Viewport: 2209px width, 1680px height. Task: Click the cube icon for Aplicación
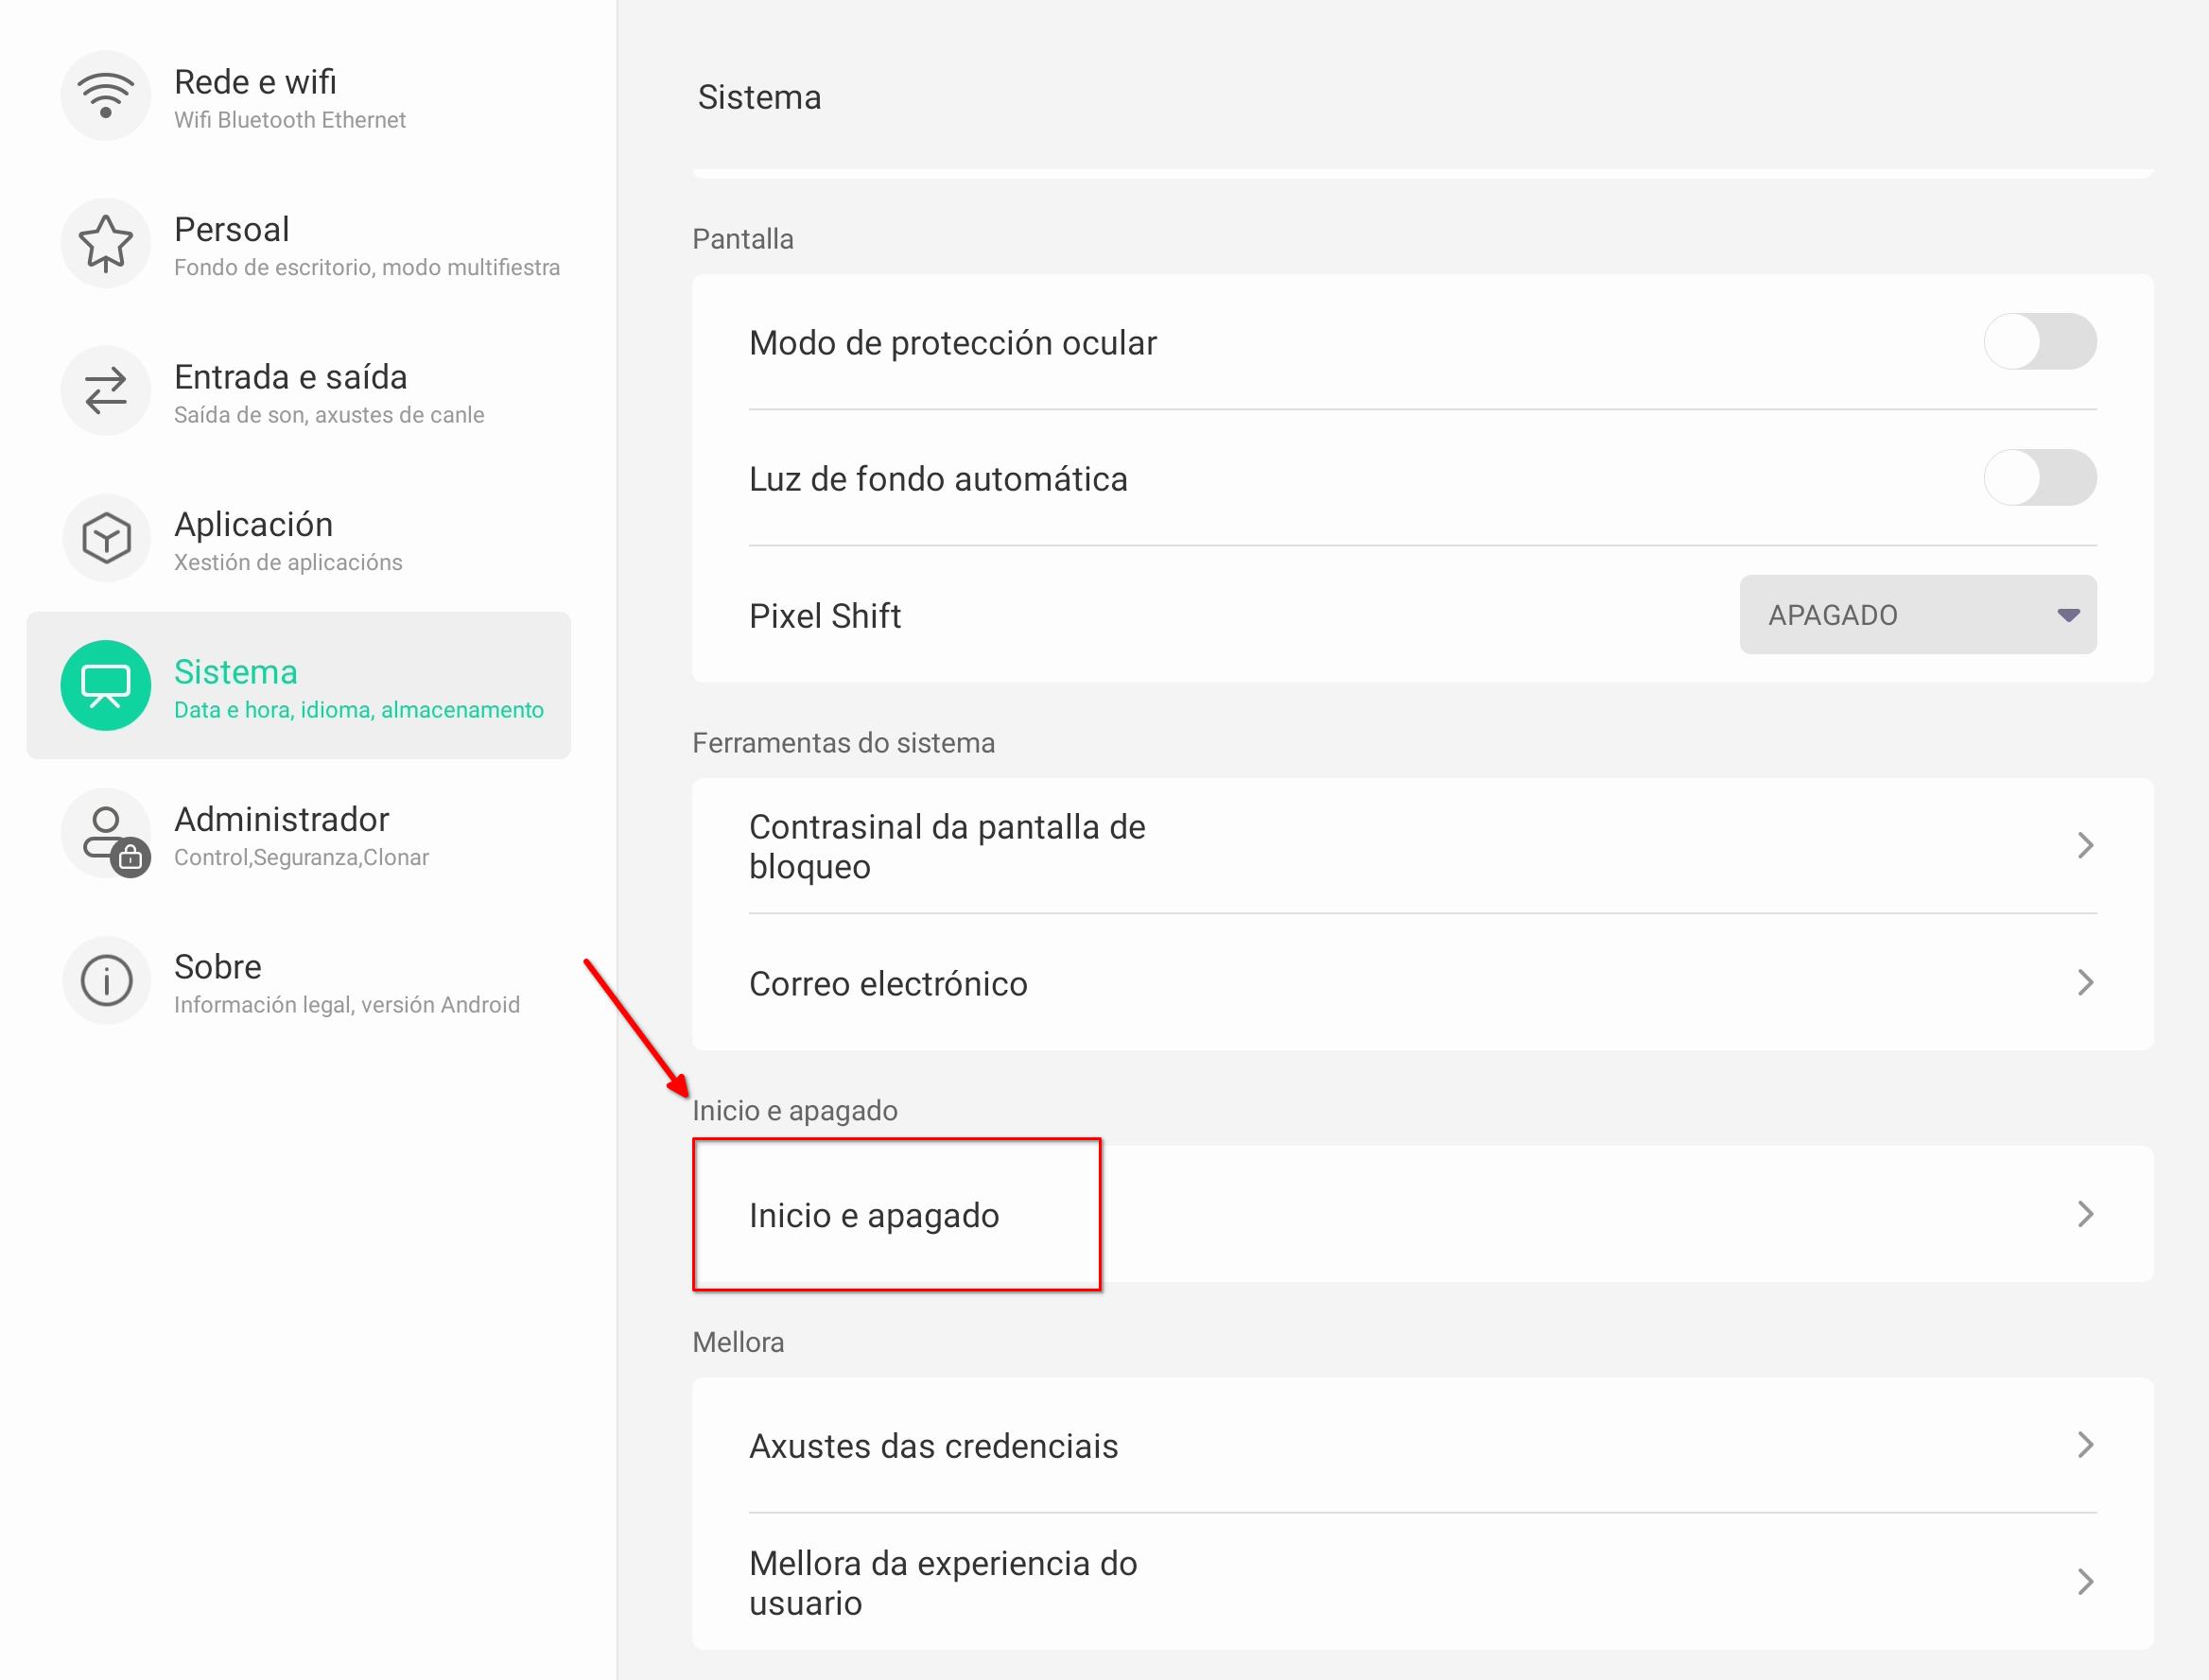[x=105, y=538]
